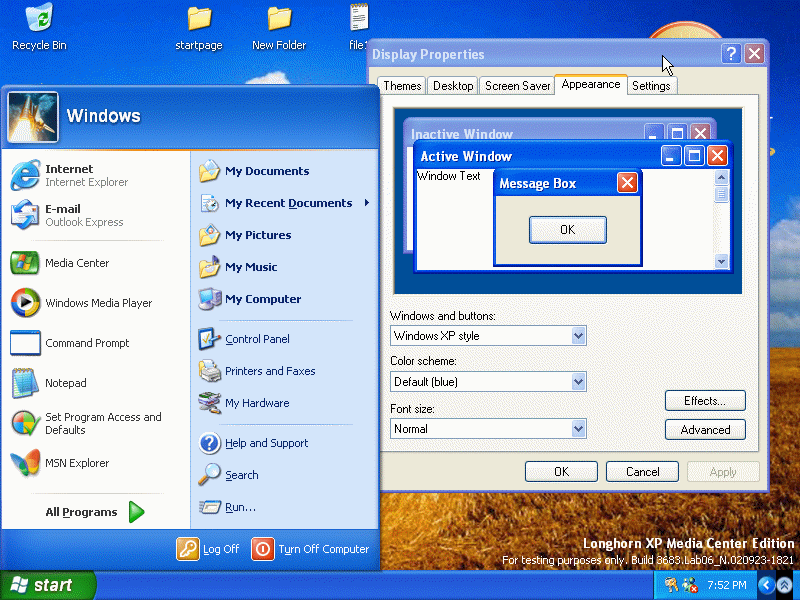The image size is (800, 600).
Task: Click the blue left-arrow taskbar button
Action: (766, 585)
